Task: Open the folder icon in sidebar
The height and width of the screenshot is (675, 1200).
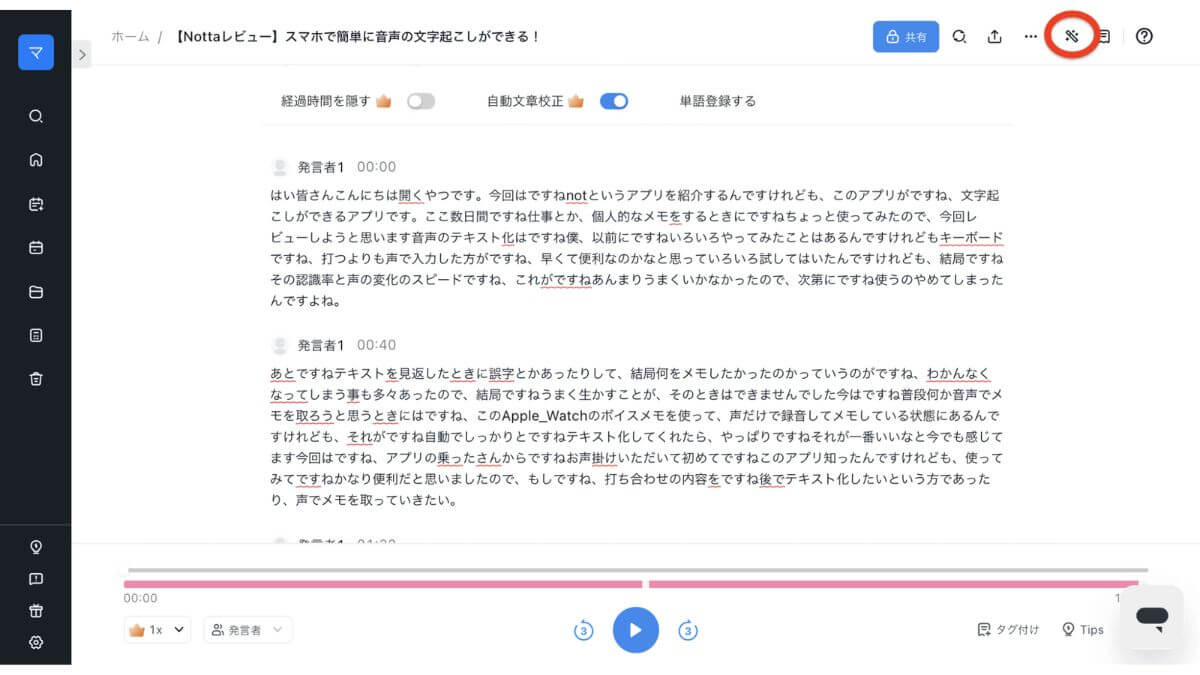Action: coord(36,292)
